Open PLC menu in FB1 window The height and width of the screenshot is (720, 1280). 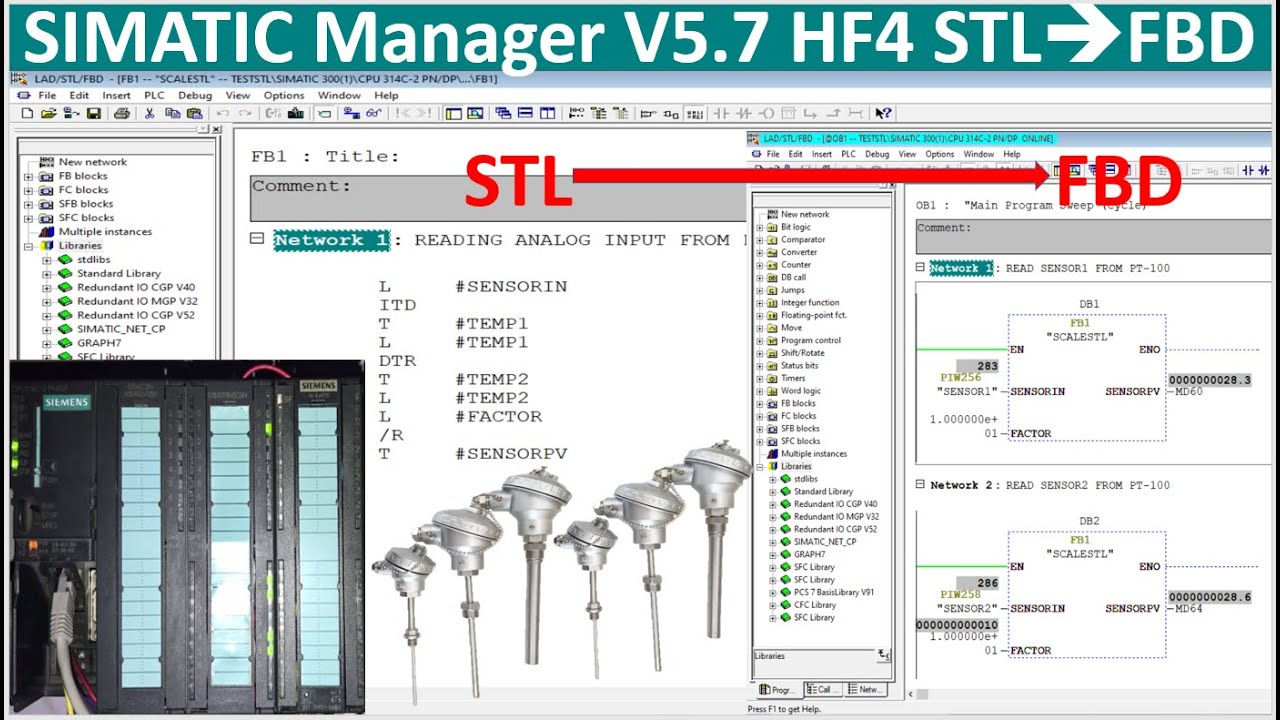[x=154, y=96]
